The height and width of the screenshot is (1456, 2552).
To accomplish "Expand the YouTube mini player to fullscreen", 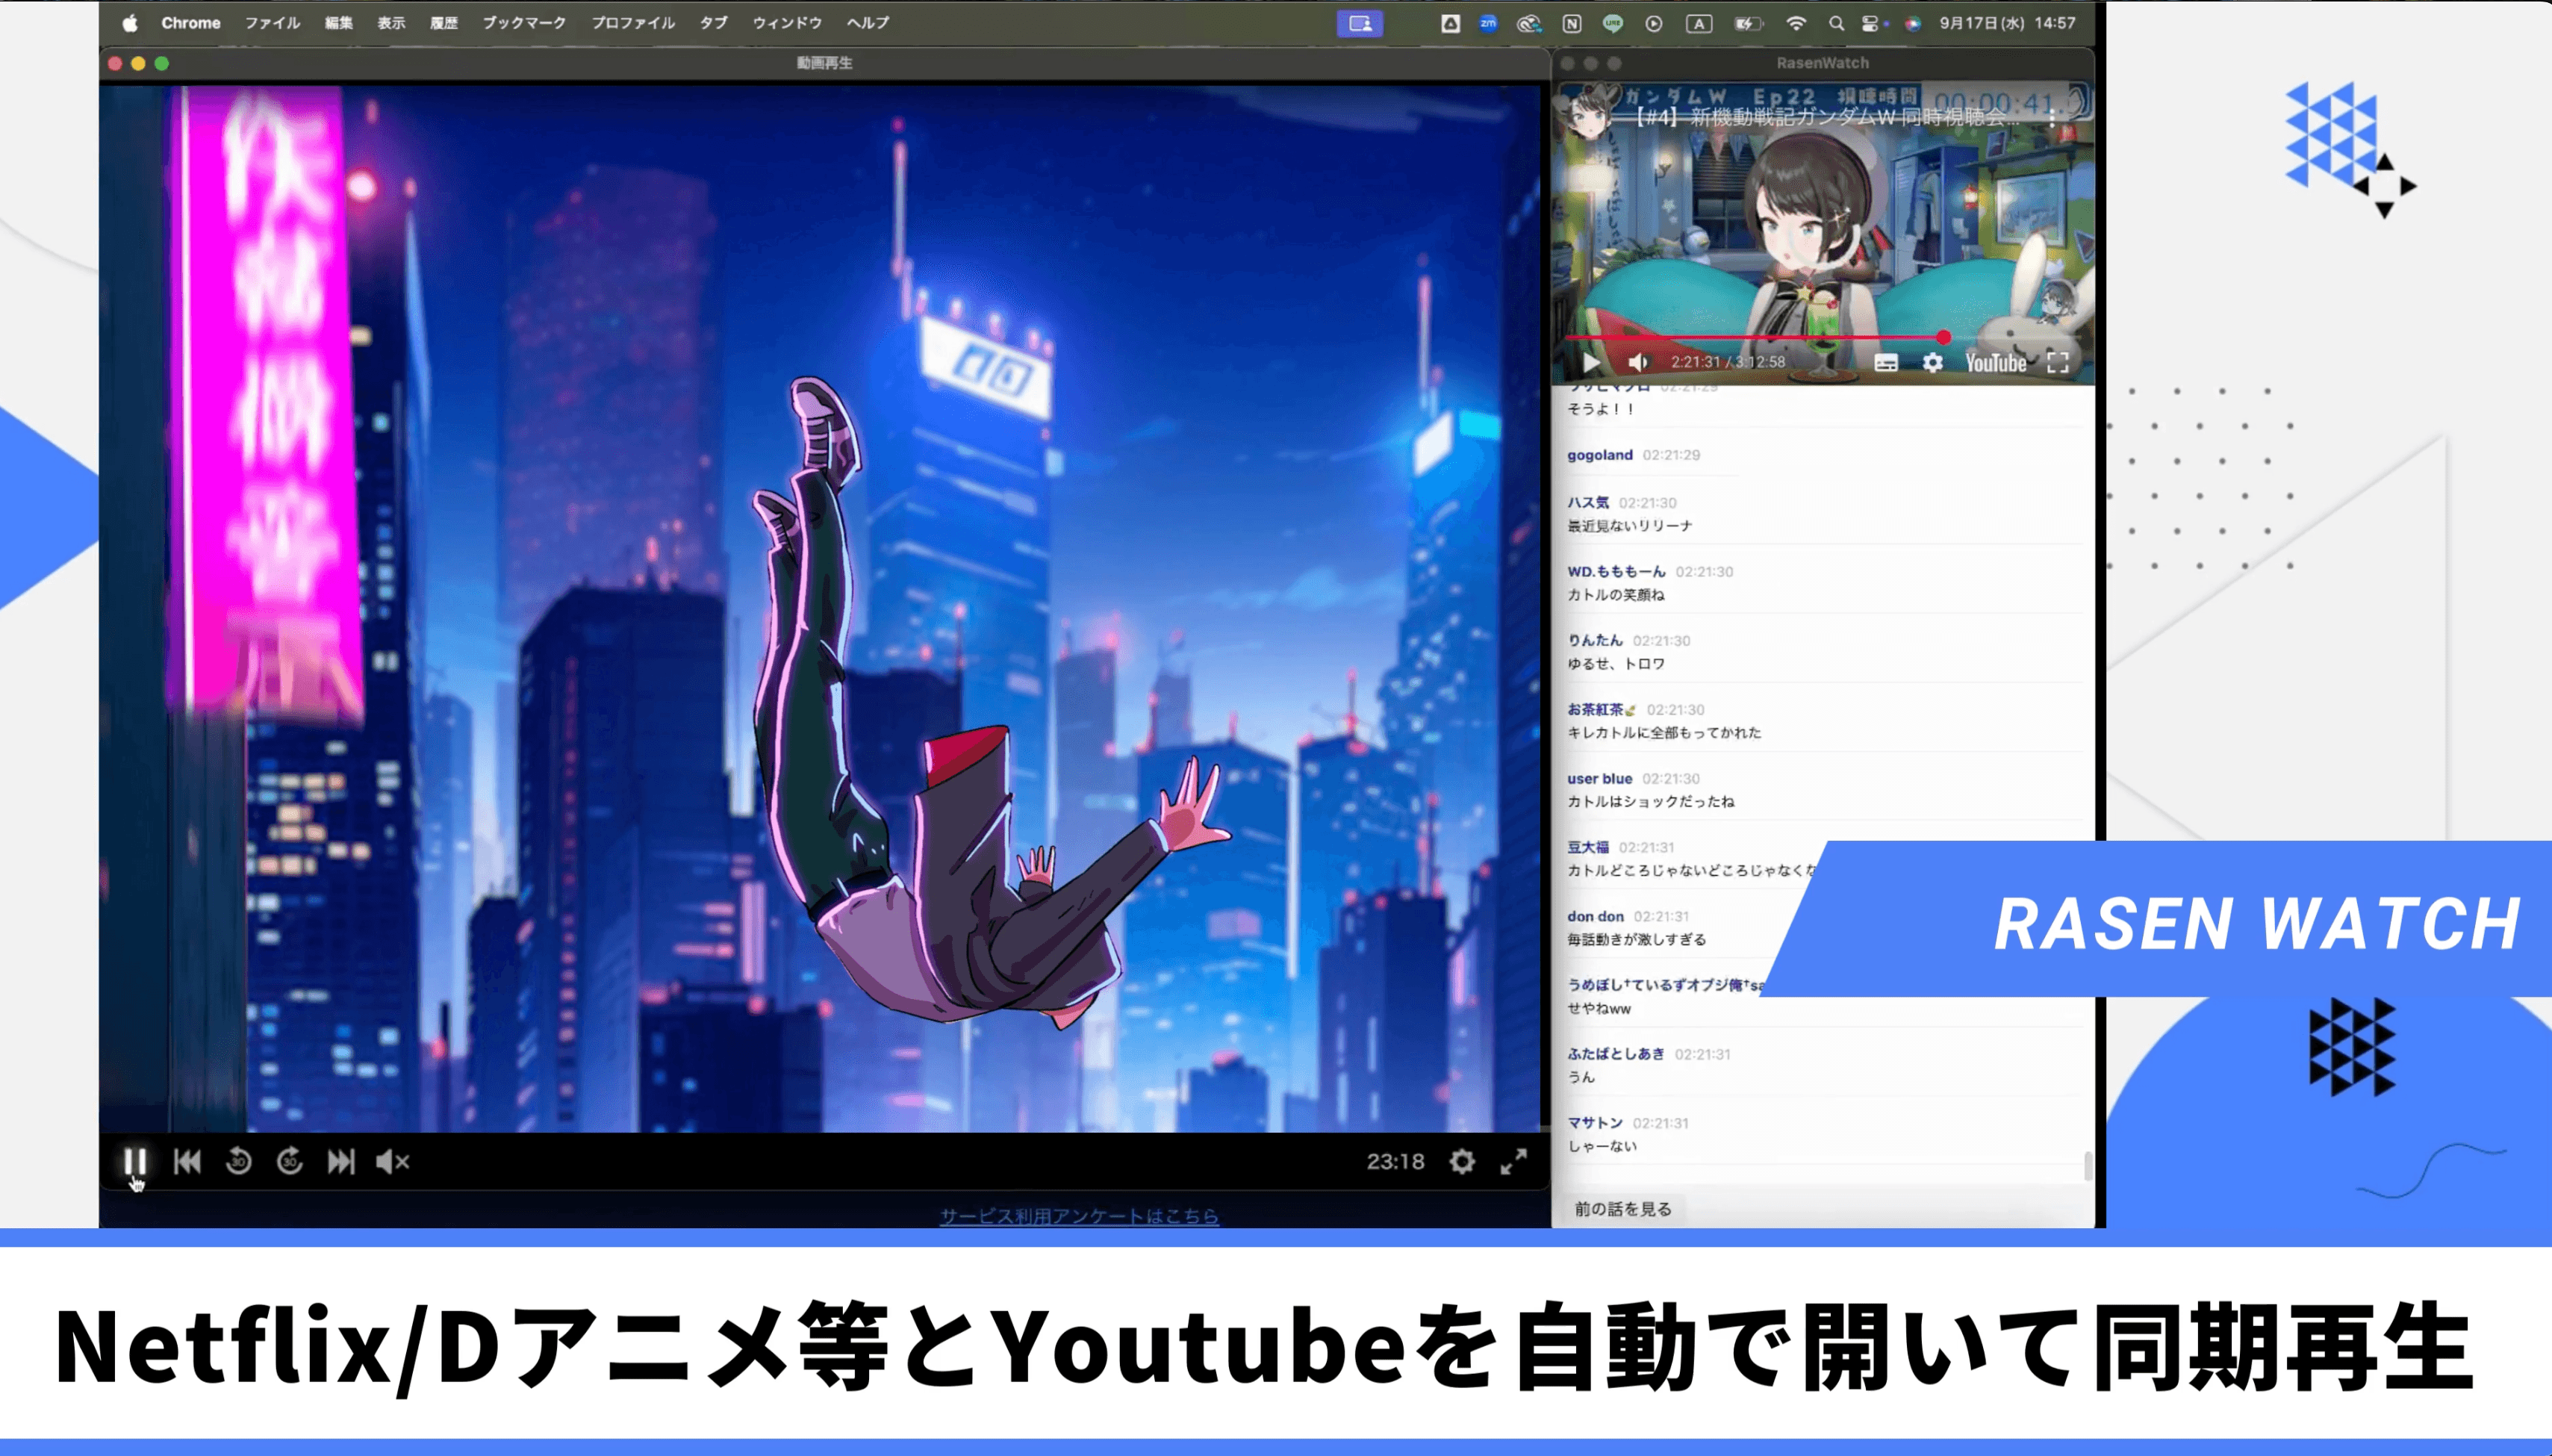I will pyautogui.click(x=2062, y=364).
